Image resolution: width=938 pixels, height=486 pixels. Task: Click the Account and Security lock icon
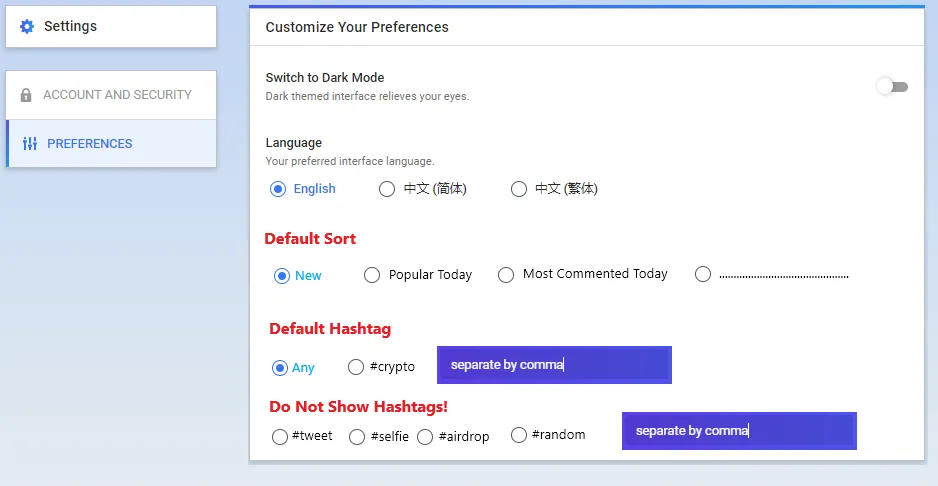[x=26, y=95]
